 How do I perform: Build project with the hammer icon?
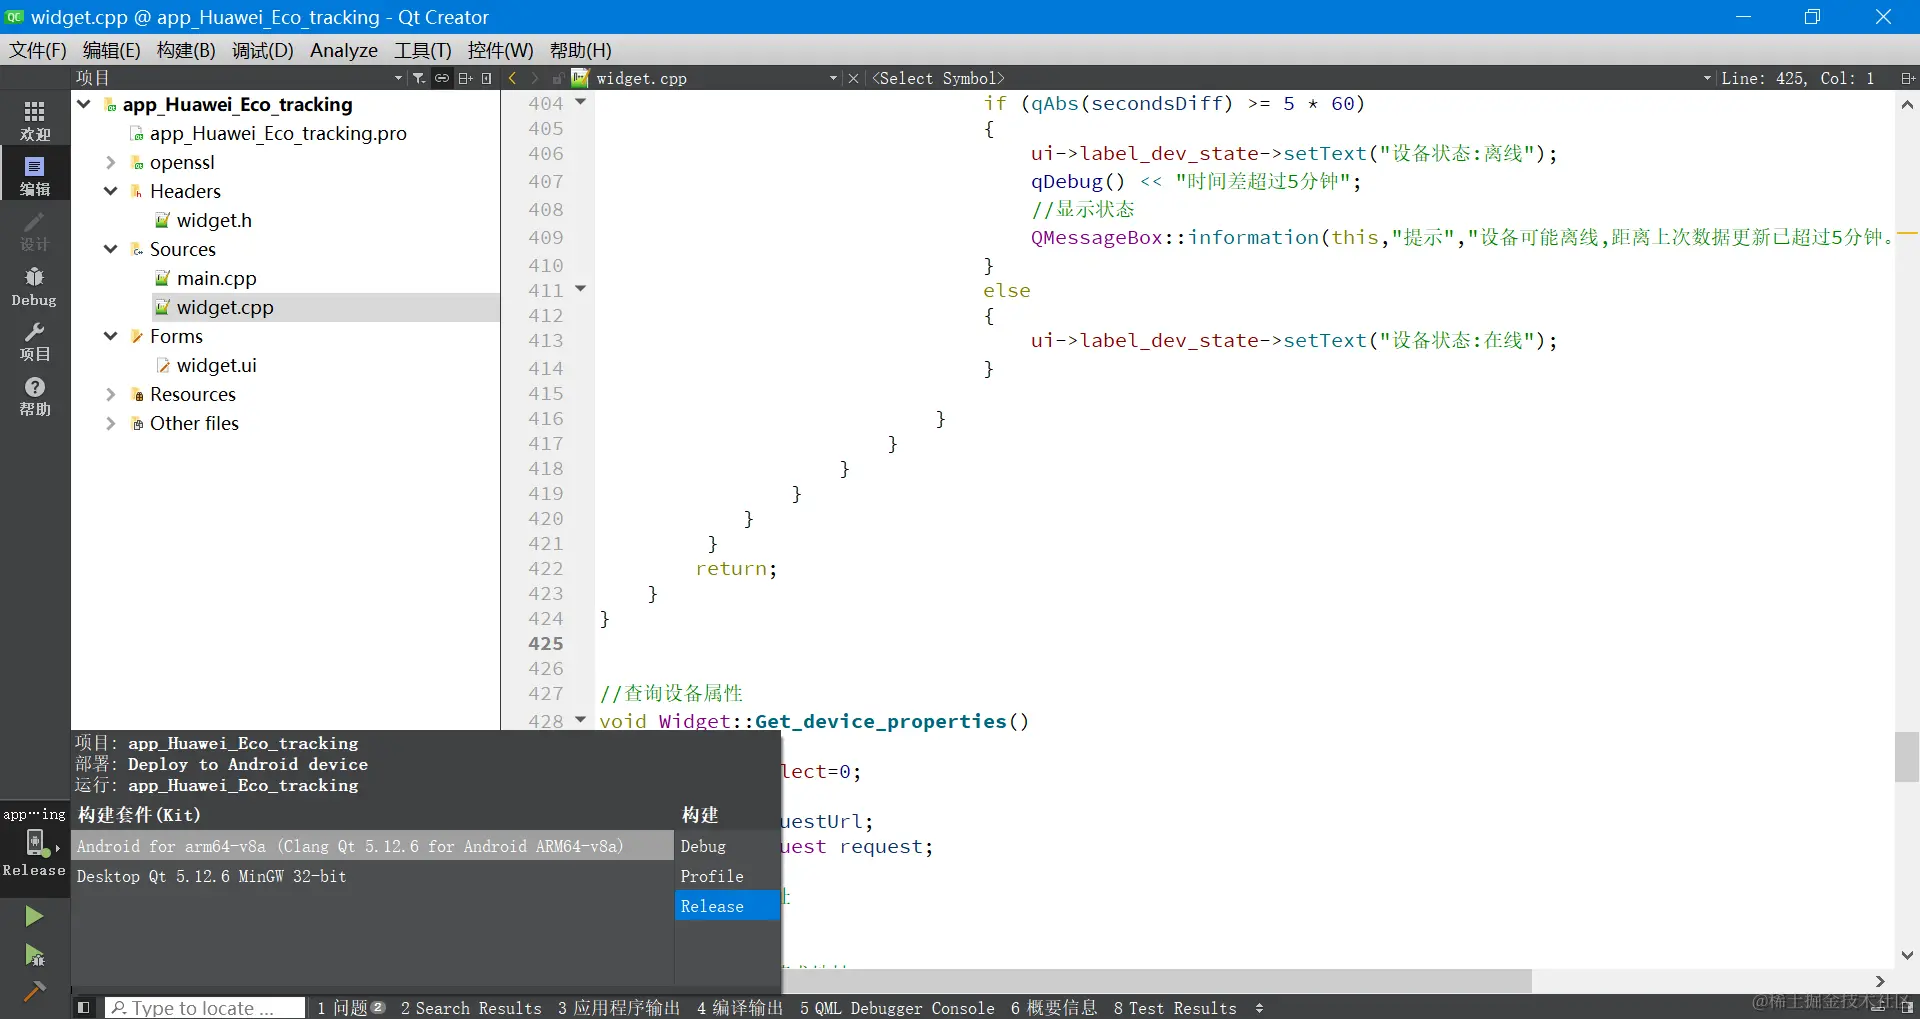pyautogui.click(x=34, y=991)
